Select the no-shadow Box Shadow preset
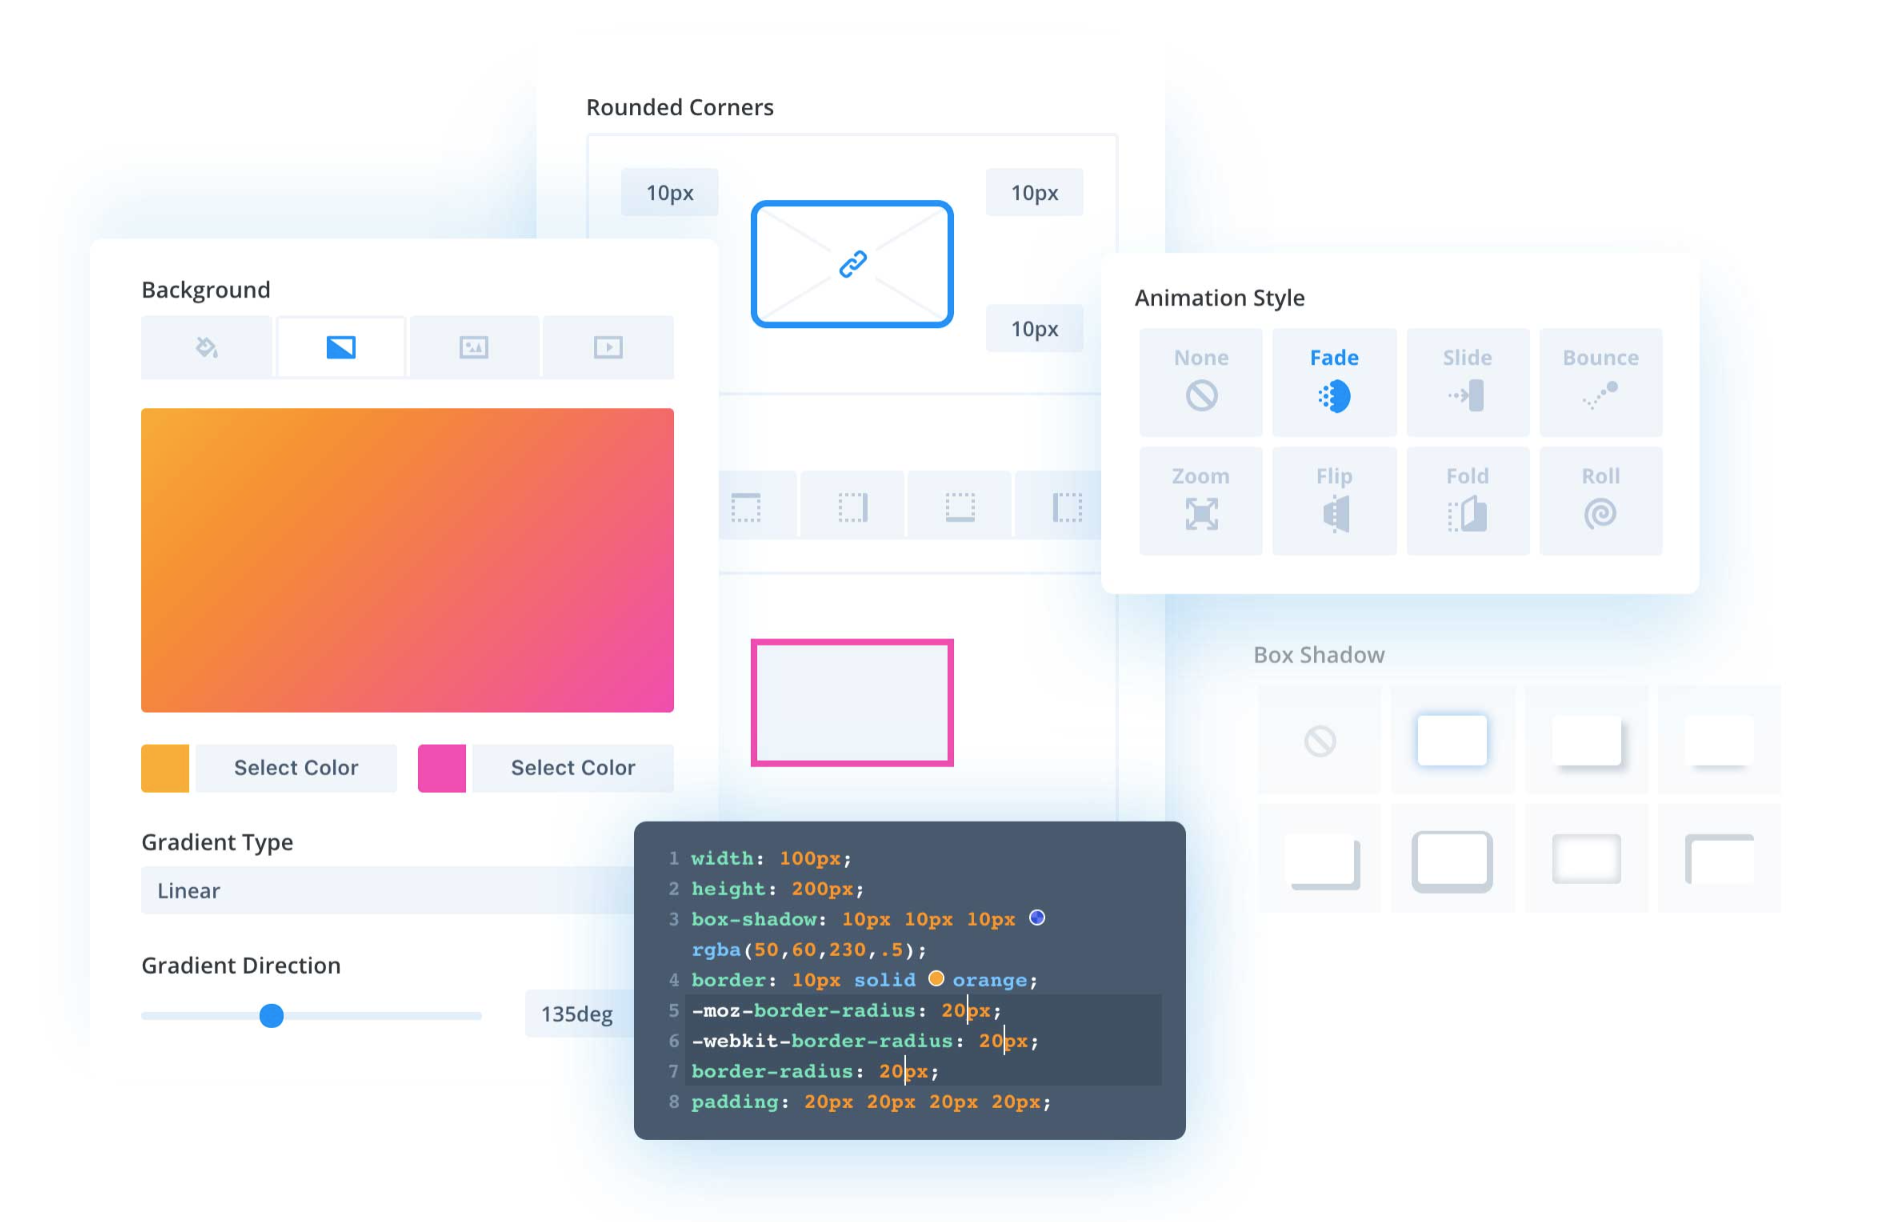 (1319, 740)
